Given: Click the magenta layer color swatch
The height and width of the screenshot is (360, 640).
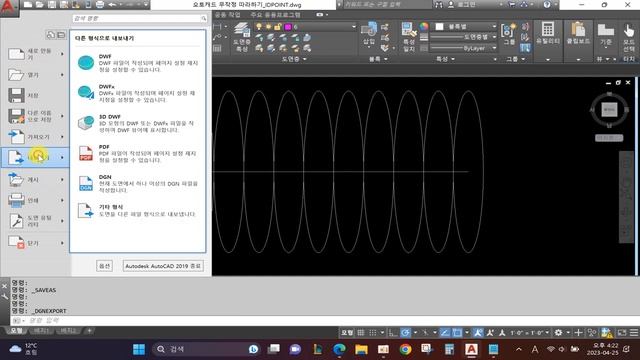Looking at the screenshot, I should [288, 27].
